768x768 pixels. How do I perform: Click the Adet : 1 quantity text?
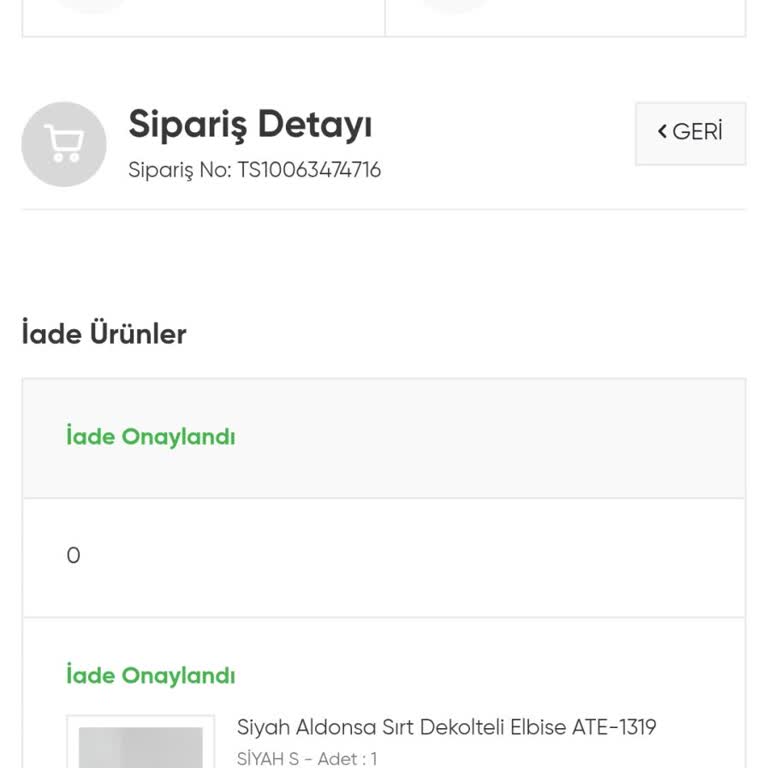click(x=347, y=759)
